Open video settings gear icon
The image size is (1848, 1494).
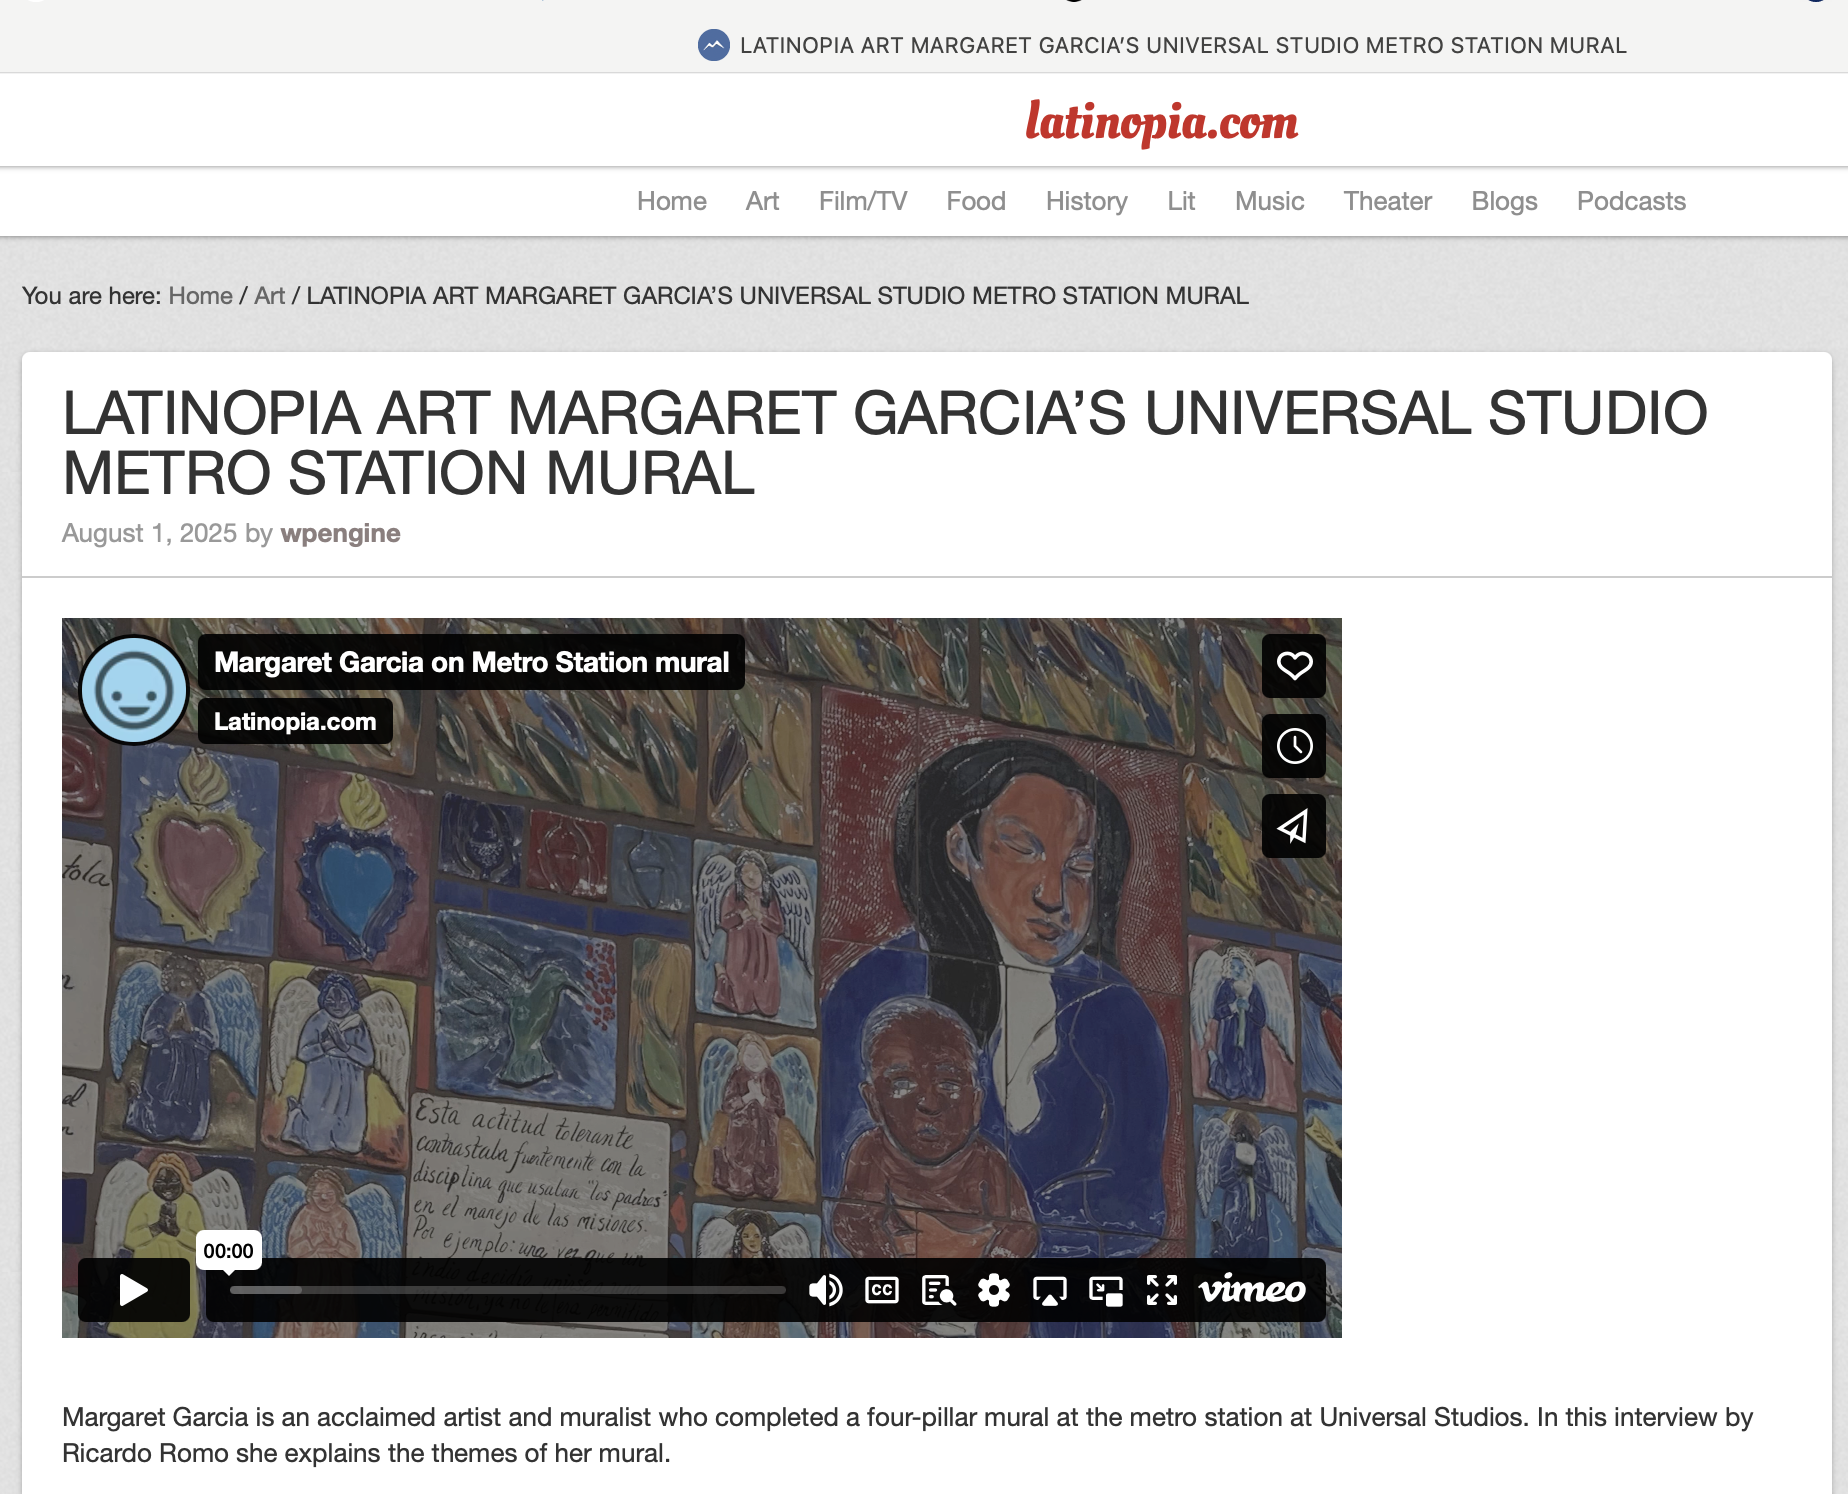(994, 1290)
